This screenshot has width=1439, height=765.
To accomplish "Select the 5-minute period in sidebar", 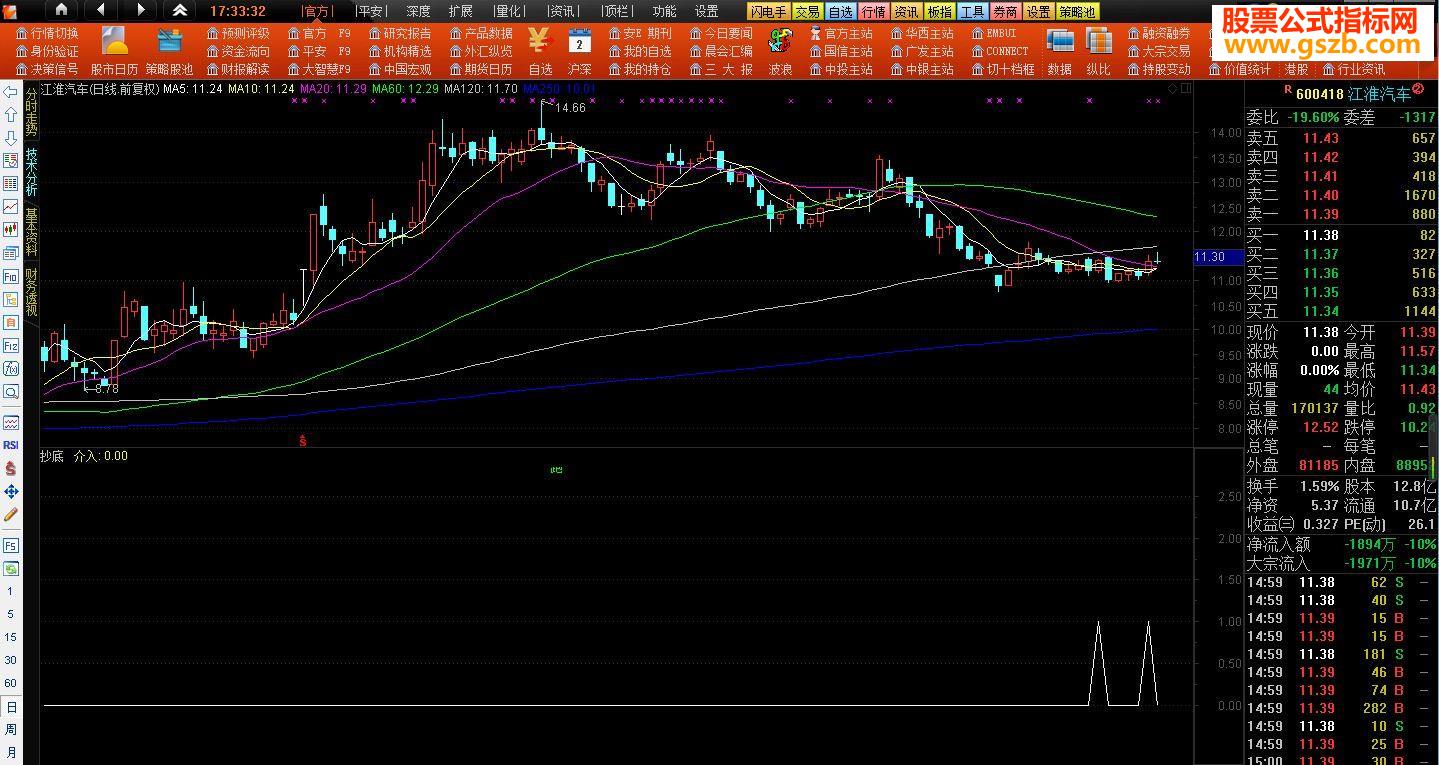I will click(11, 614).
